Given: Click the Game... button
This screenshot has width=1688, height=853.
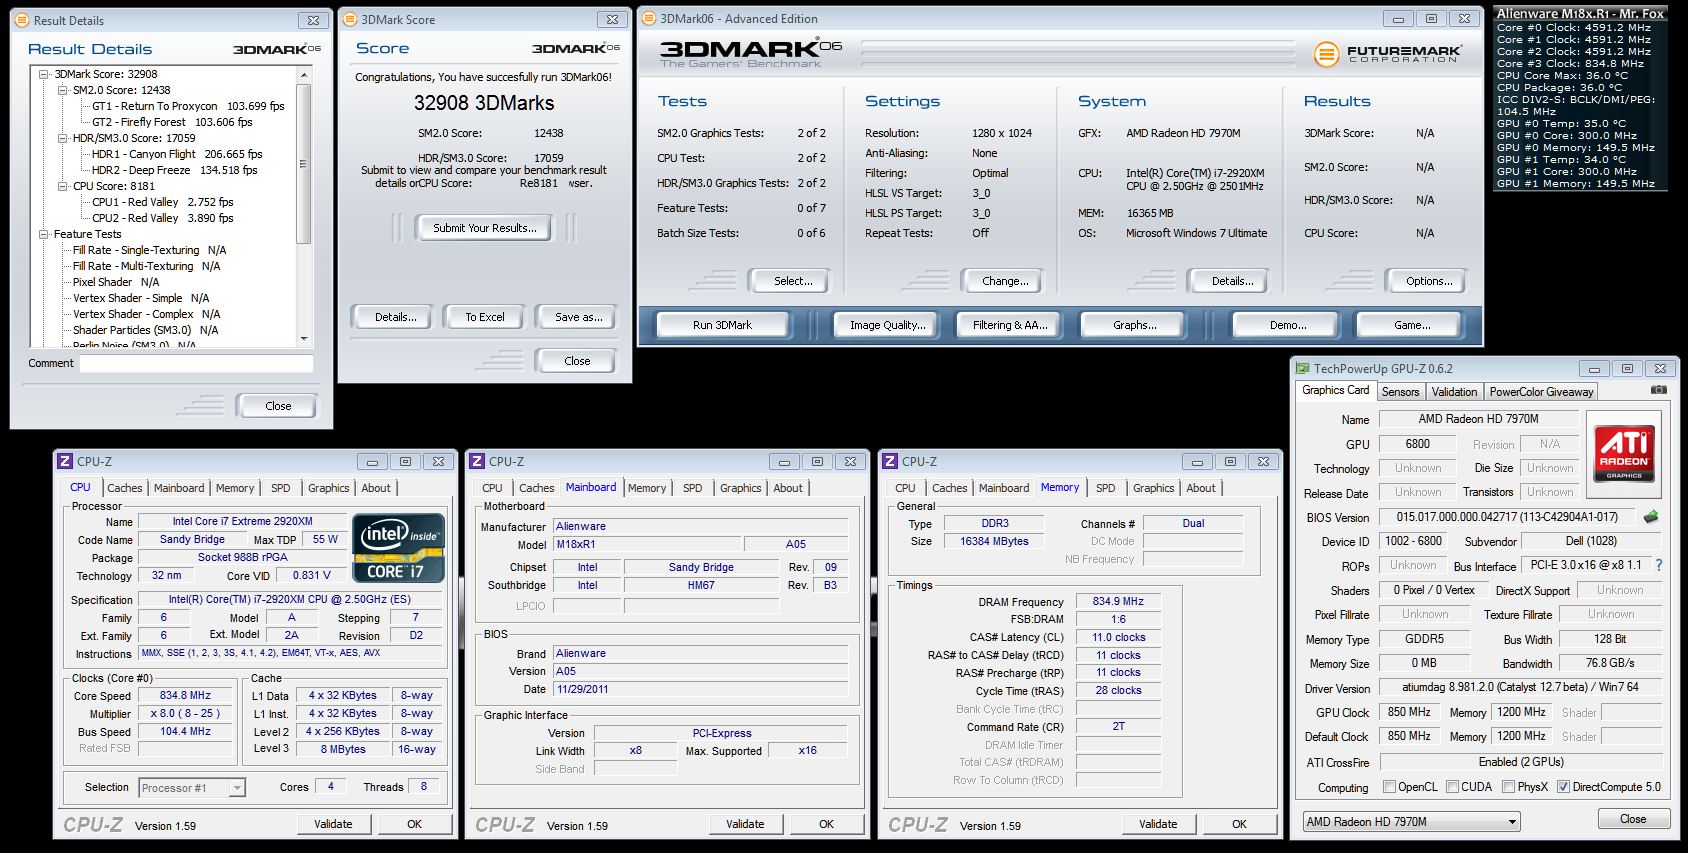Looking at the screenshot, I should (1411, 325).
